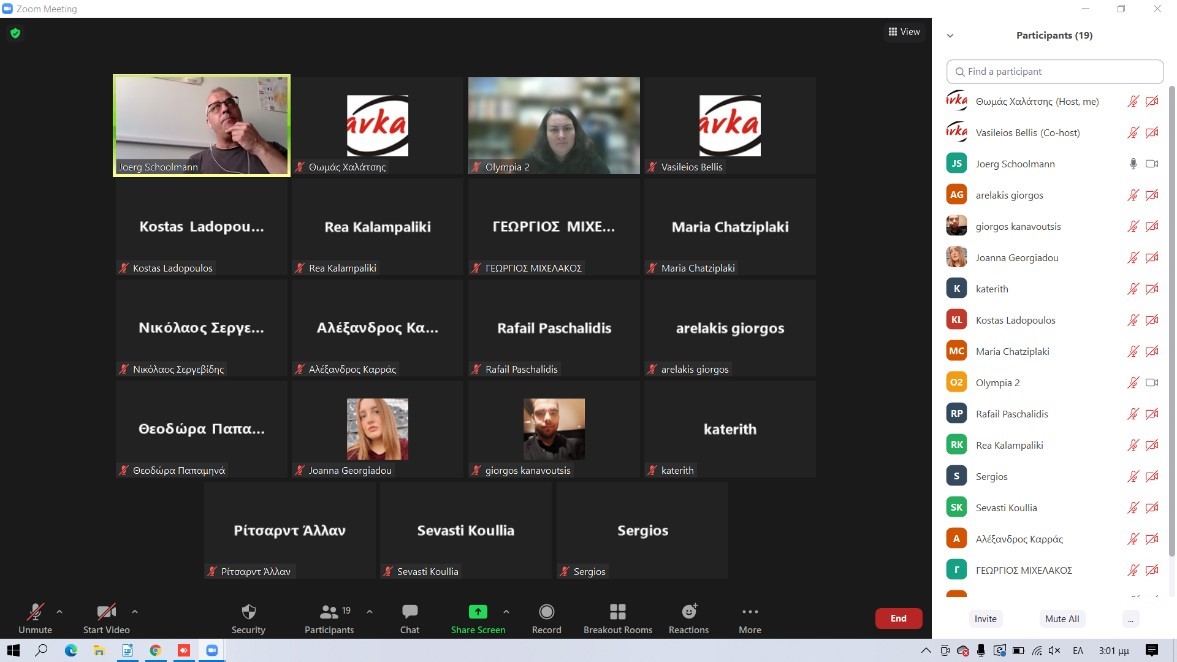
Task: Click the green encryption shield icon
Action: click(x=15, y=33)
